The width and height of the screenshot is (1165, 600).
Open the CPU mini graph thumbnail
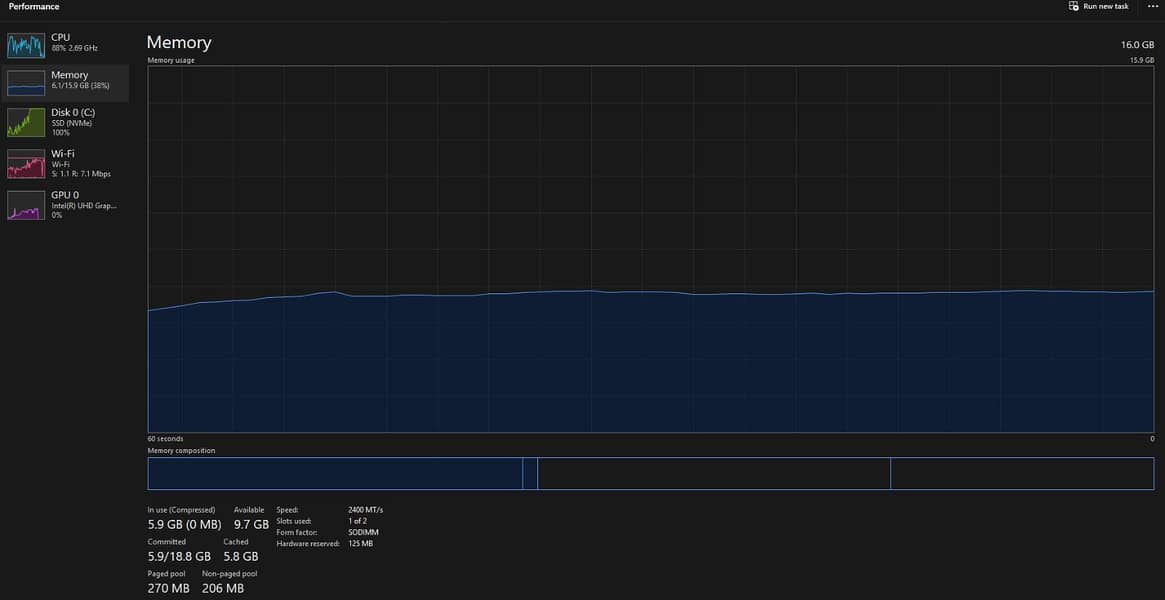[26, 45]
